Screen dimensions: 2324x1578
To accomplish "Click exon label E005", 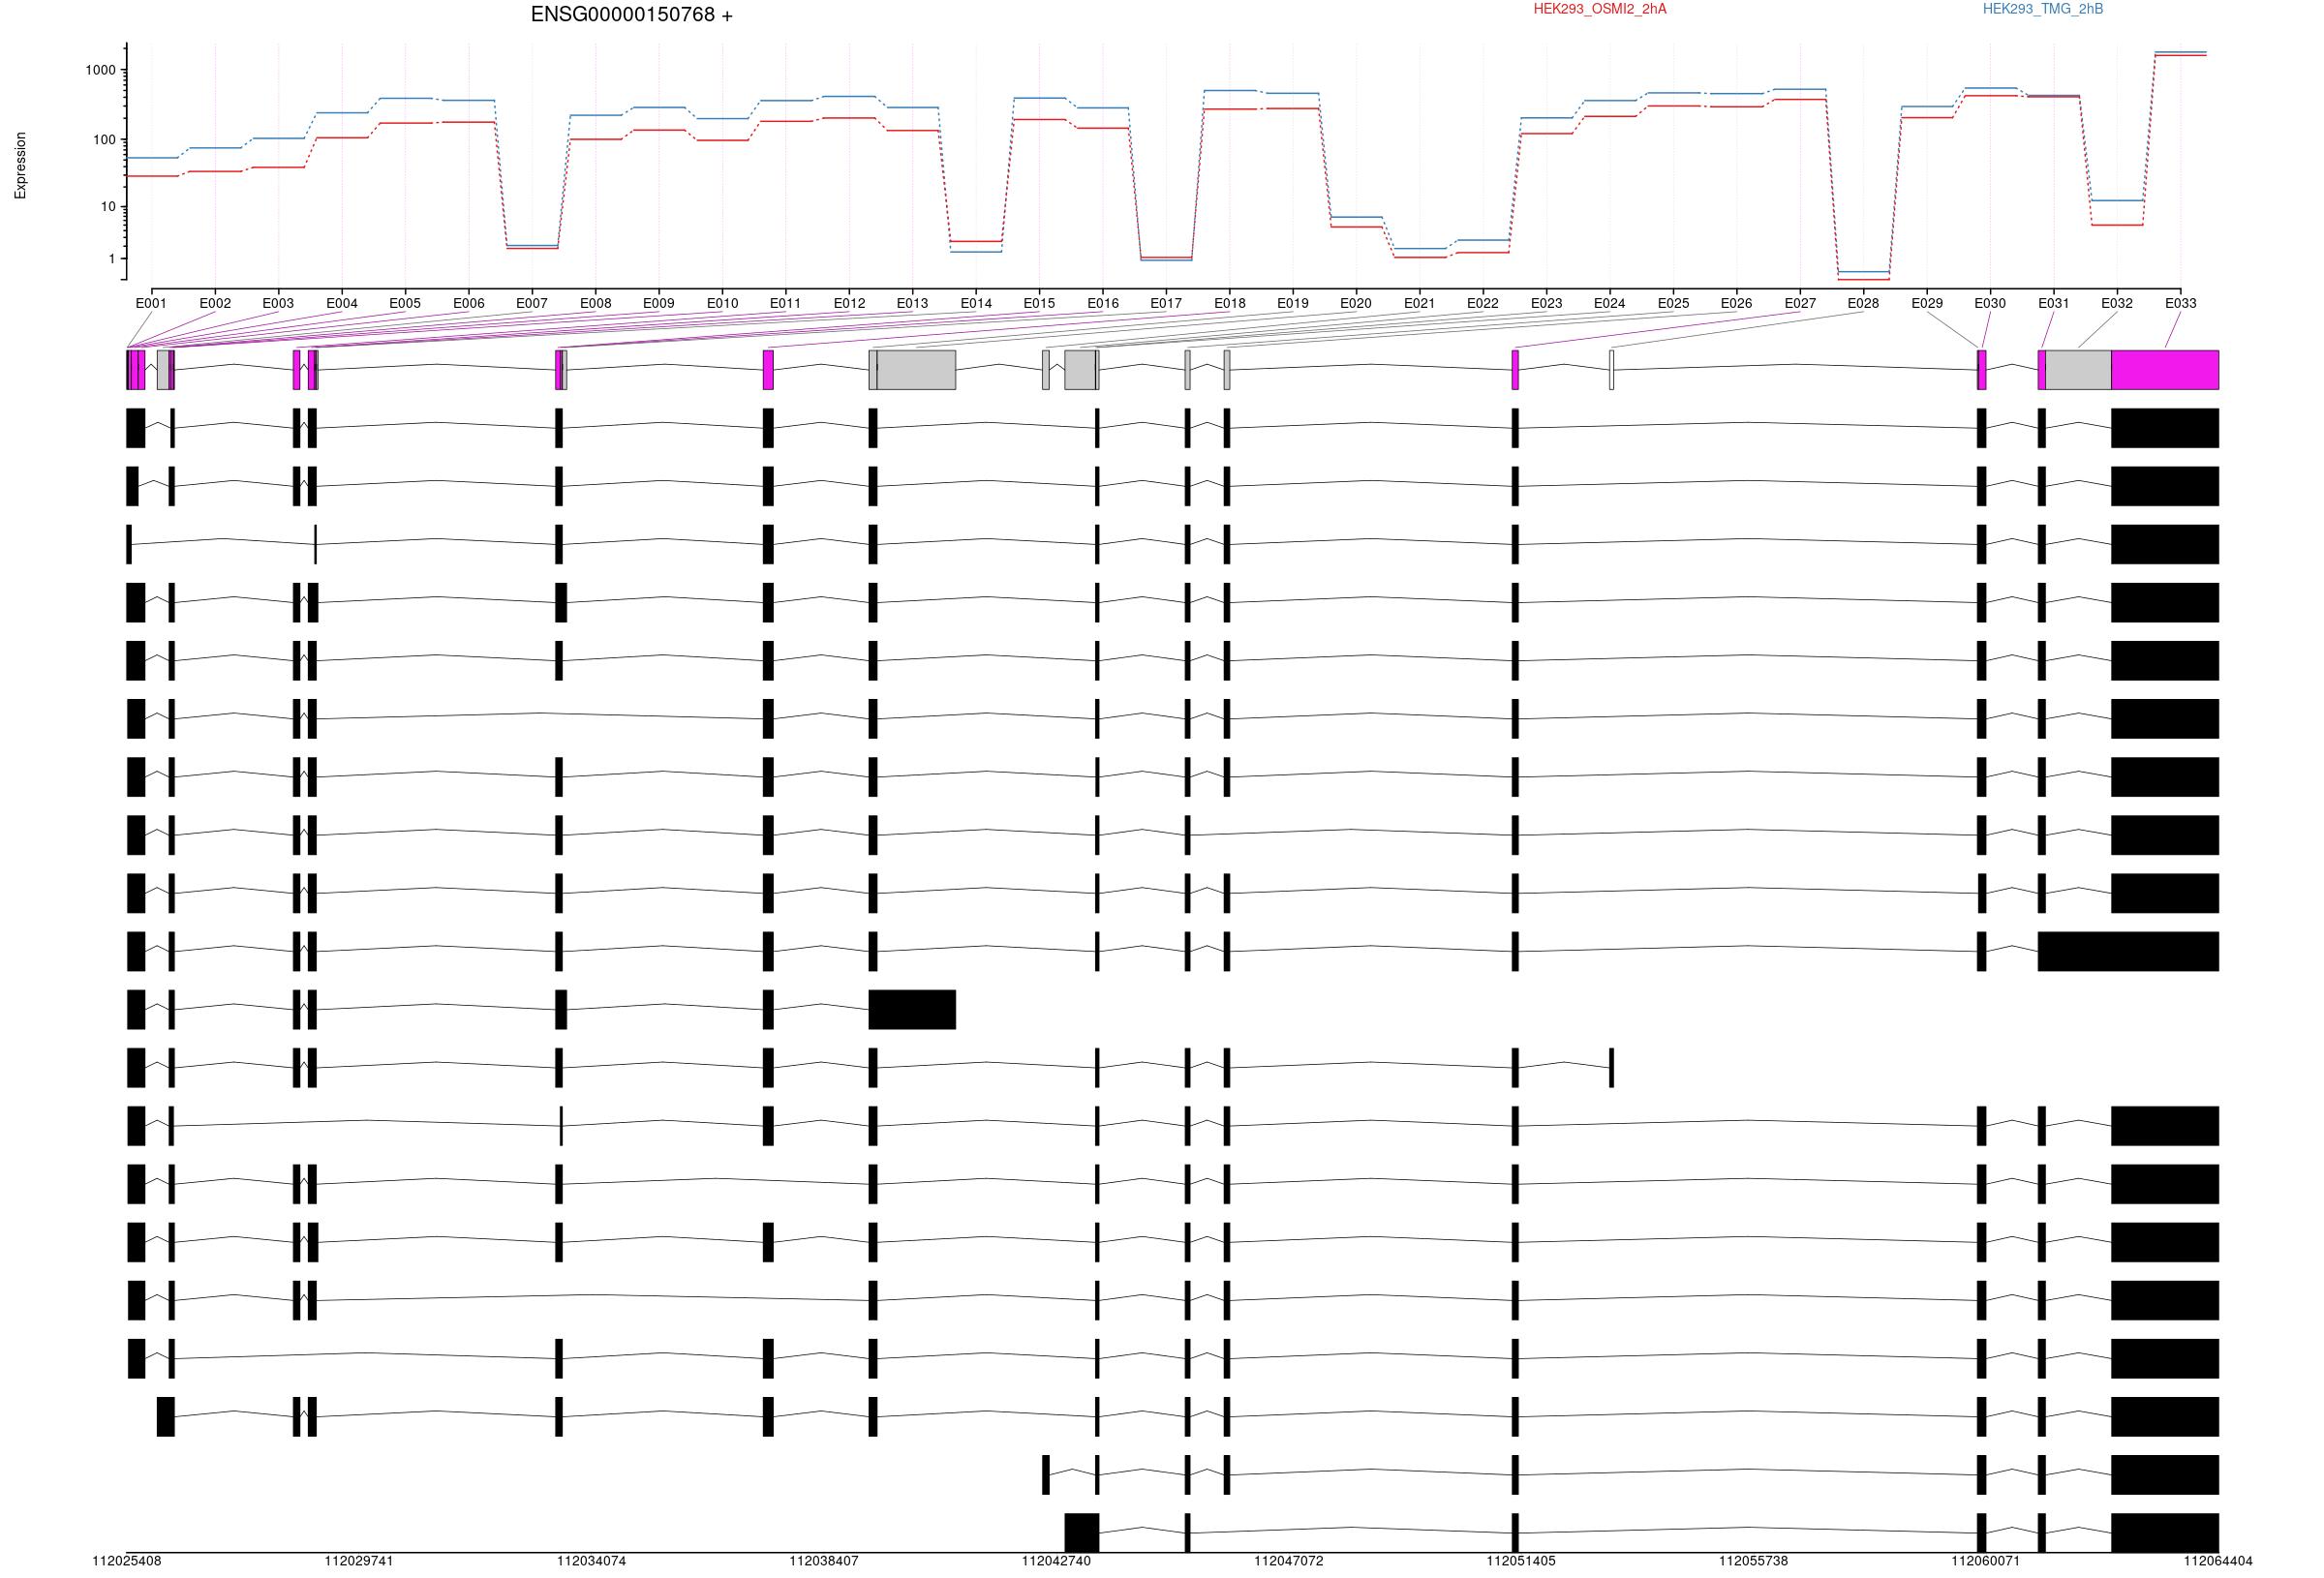I will point(405,303).
